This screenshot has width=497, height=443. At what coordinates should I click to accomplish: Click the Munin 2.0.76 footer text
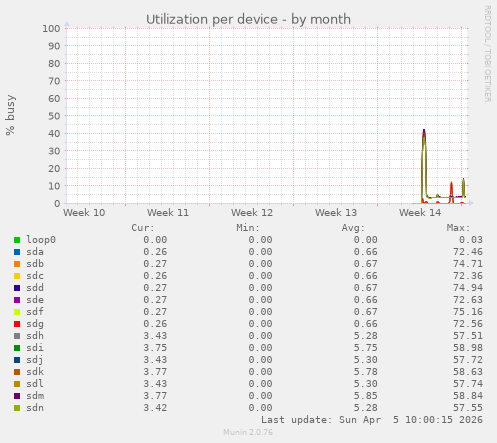coord(248,432)
